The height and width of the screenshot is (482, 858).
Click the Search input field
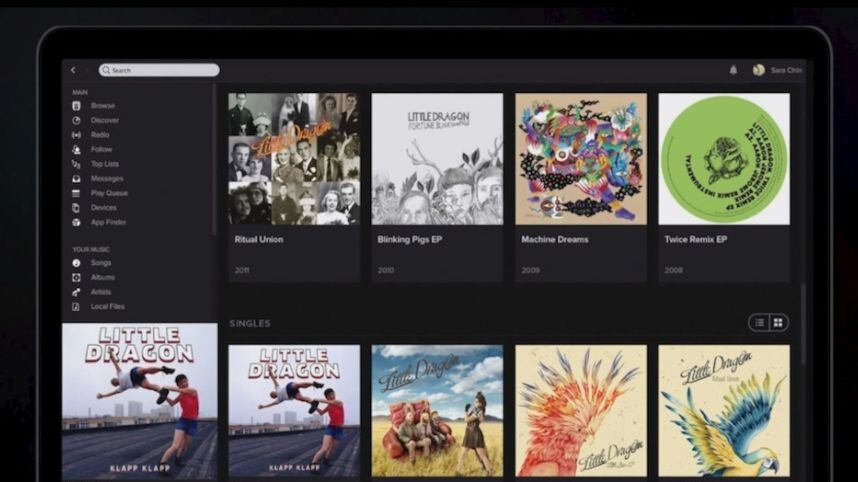[160, 70]
